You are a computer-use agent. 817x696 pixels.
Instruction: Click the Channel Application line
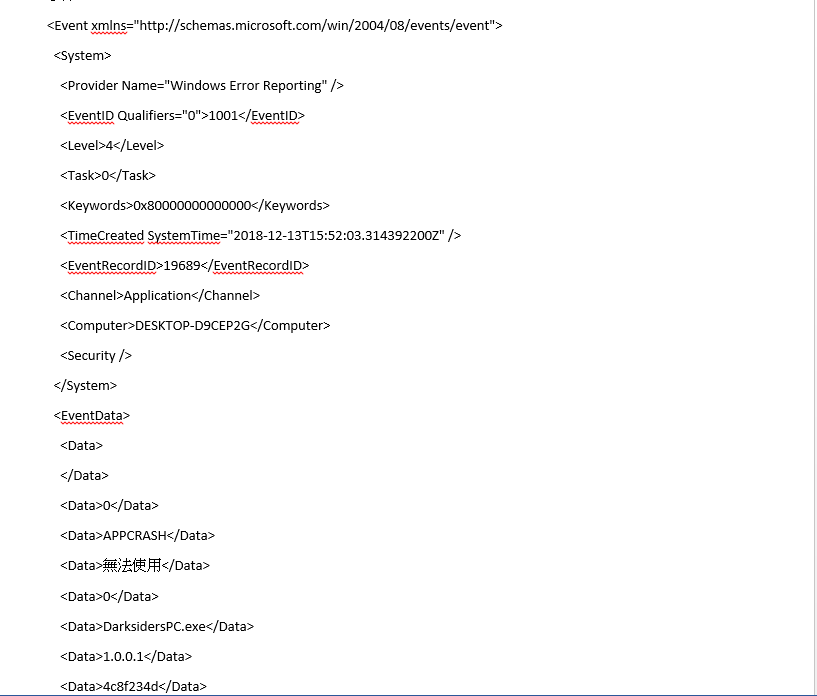[160, 296]
